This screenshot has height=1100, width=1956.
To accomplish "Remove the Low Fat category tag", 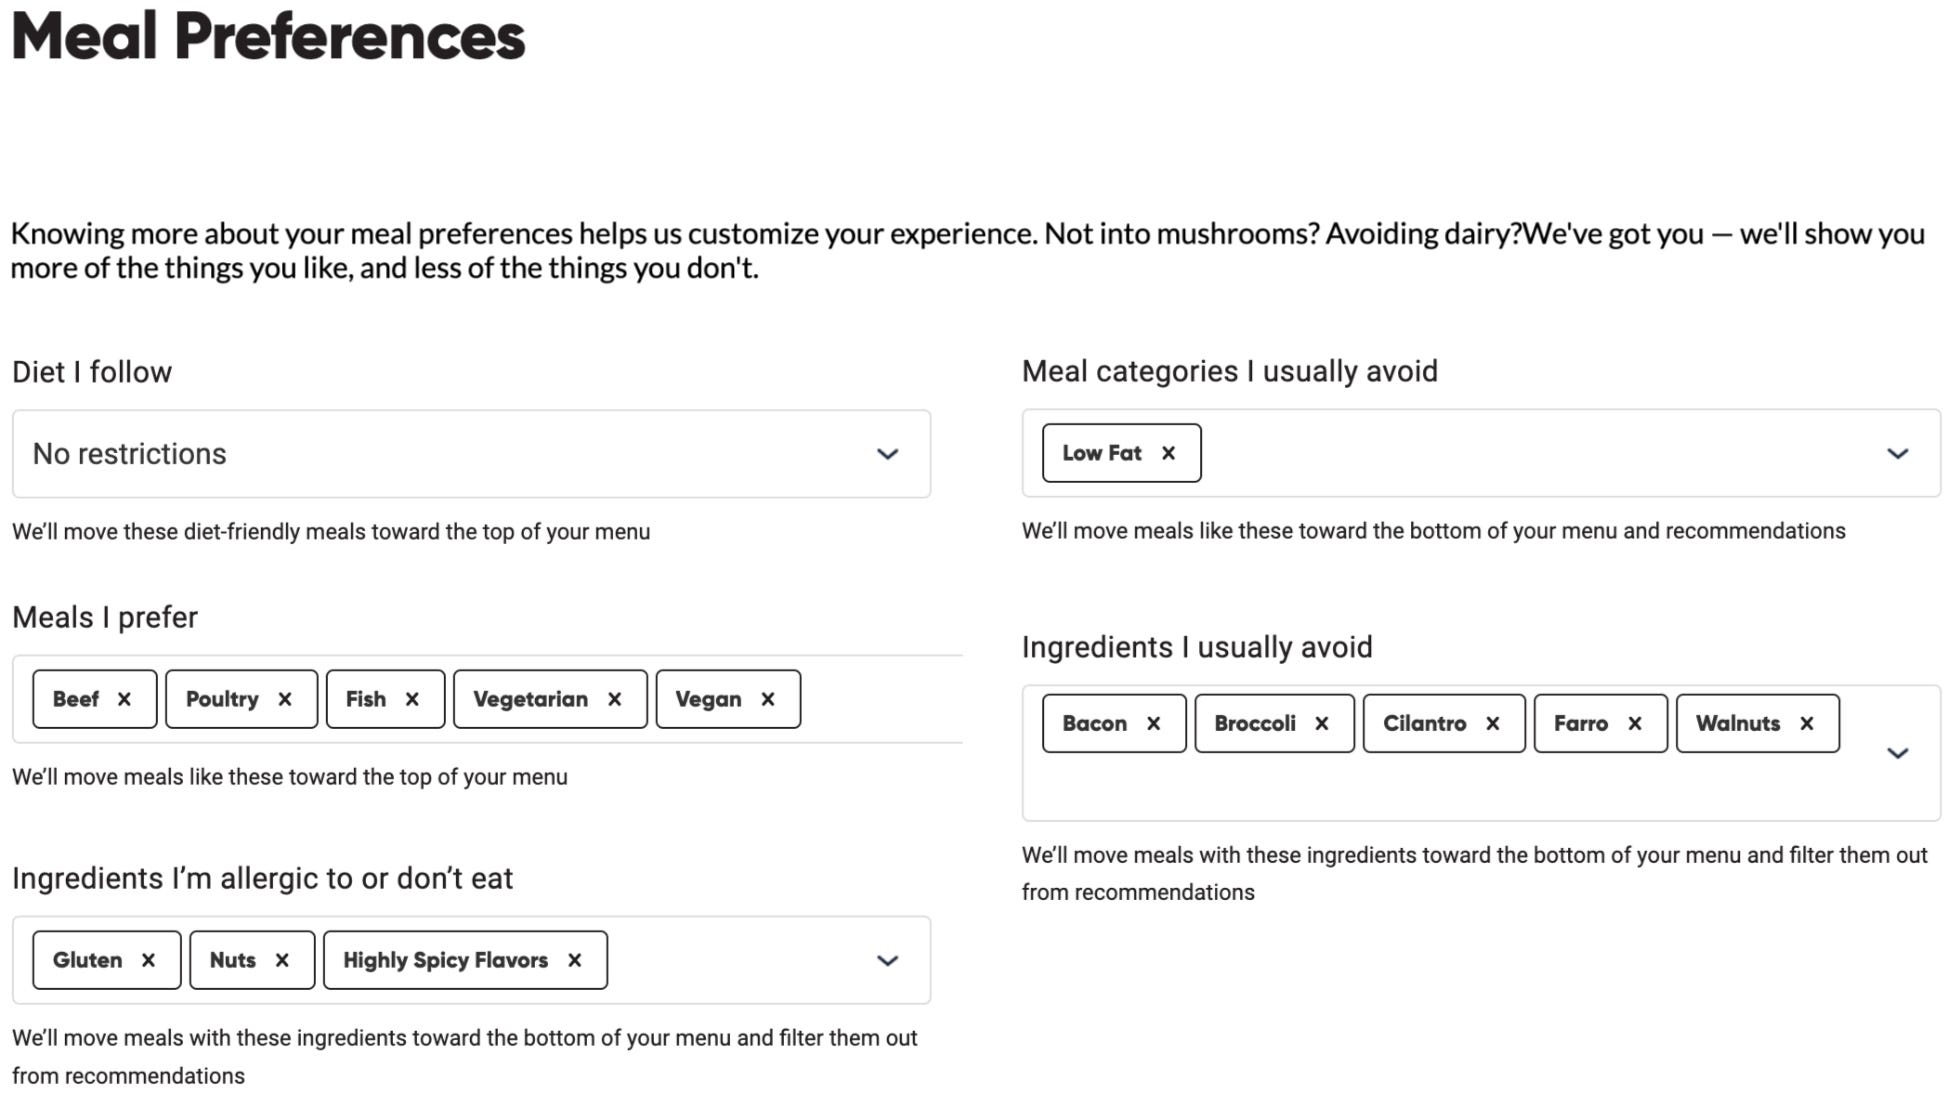I will coord(1168,453).
